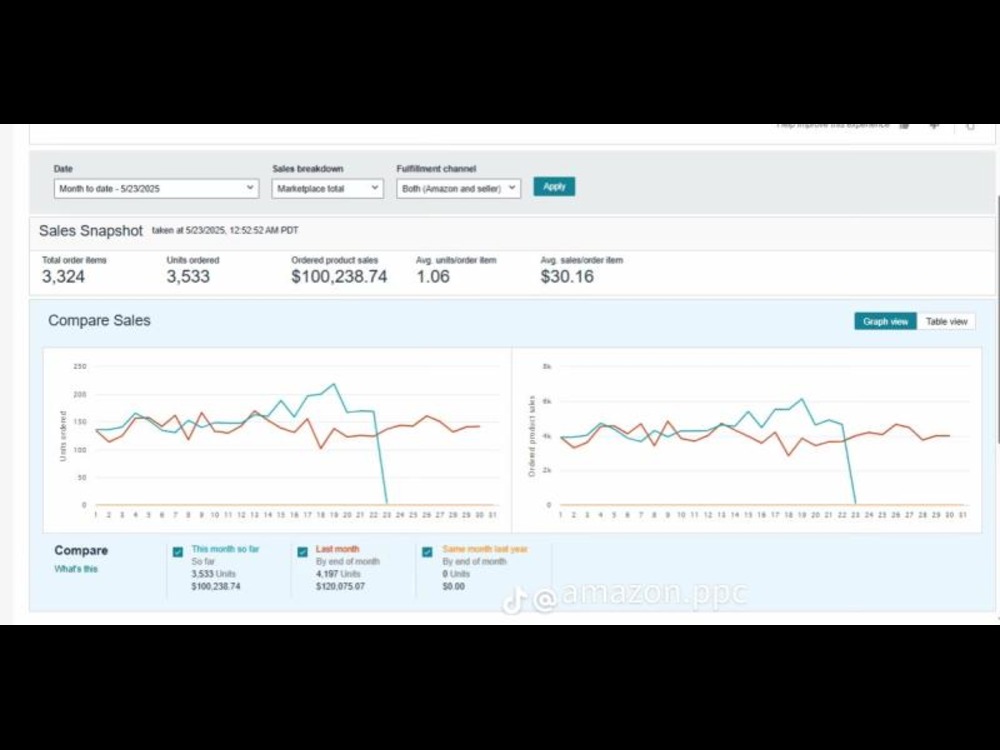The width and height of the screenshot is (1000, 750).
Task: Click the teal line's highest peak in sales chart
Action: (802, 399)
